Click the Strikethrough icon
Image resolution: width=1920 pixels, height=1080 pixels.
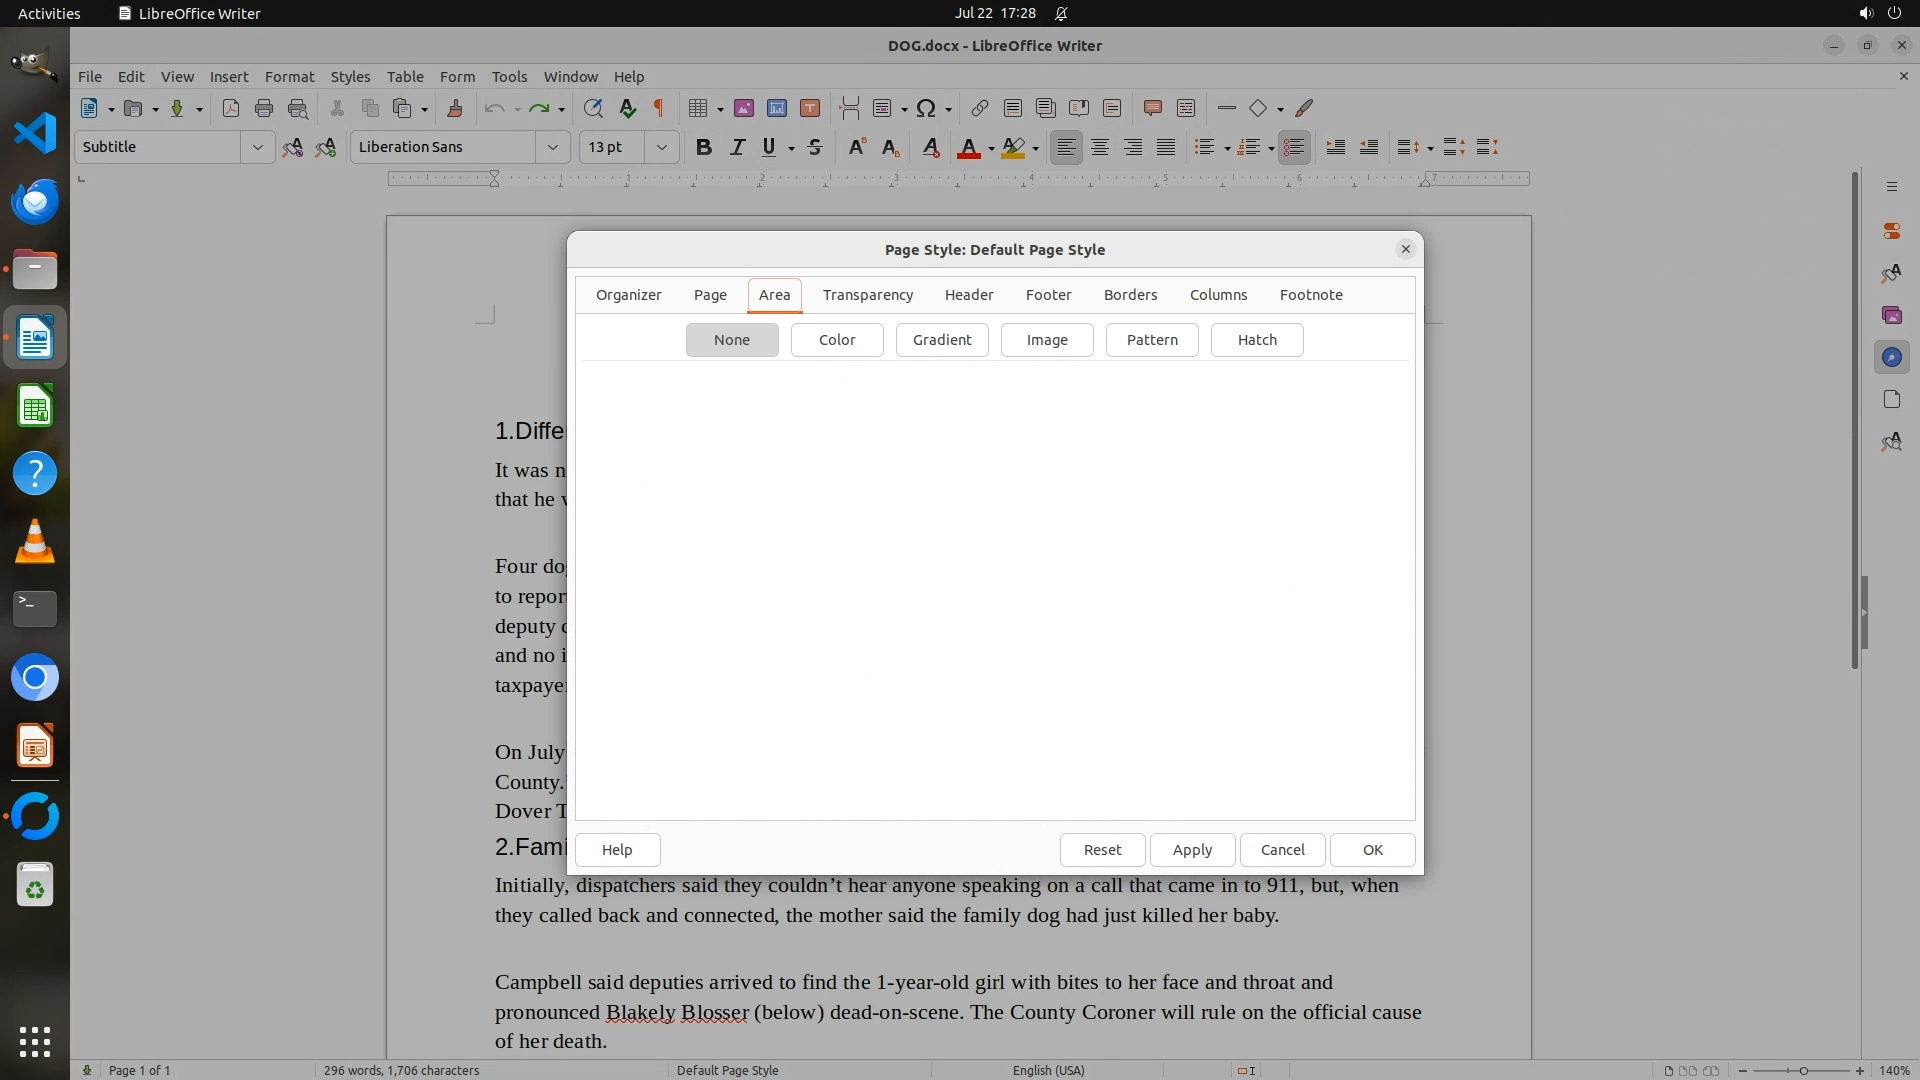click(815, 147)
